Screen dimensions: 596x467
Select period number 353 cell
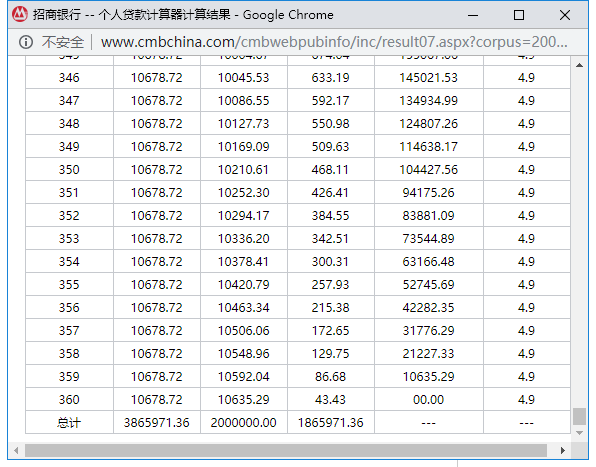coord(69,239)
